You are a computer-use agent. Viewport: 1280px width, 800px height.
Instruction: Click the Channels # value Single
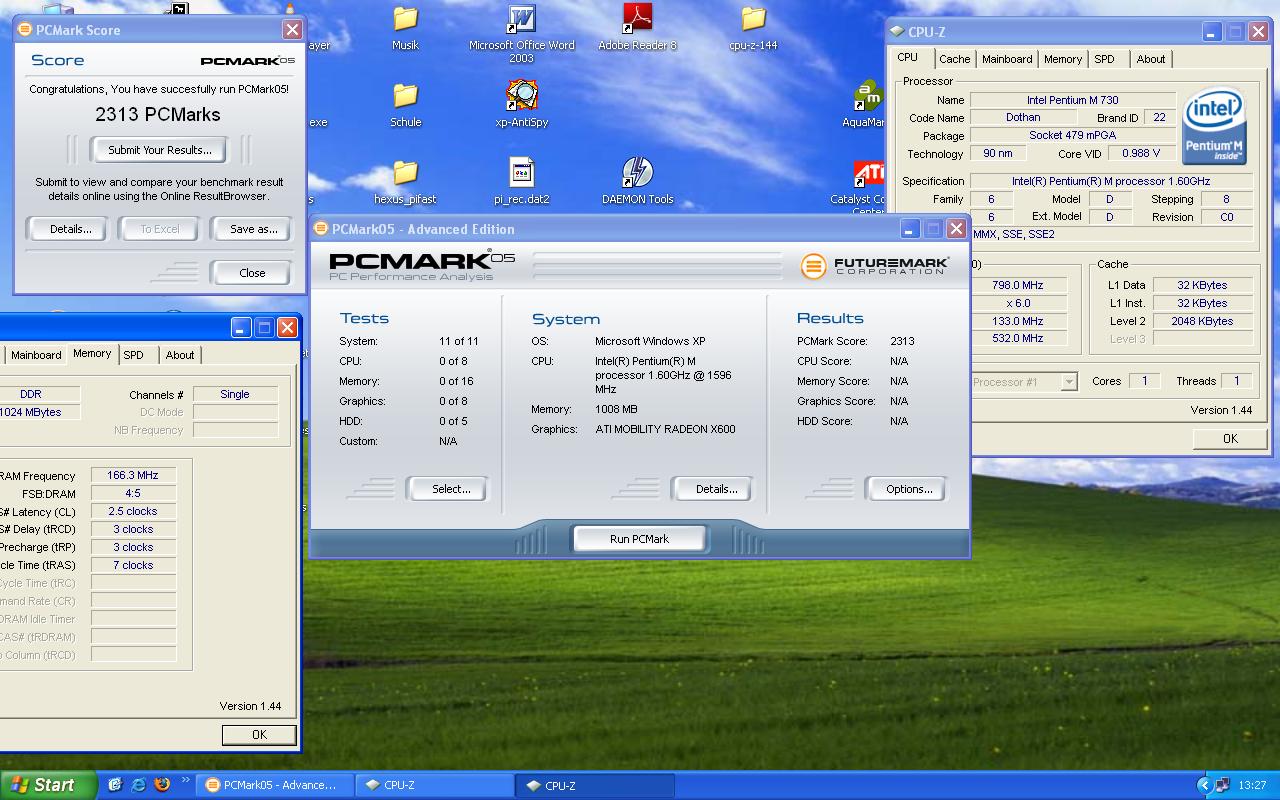click(235, 394)
